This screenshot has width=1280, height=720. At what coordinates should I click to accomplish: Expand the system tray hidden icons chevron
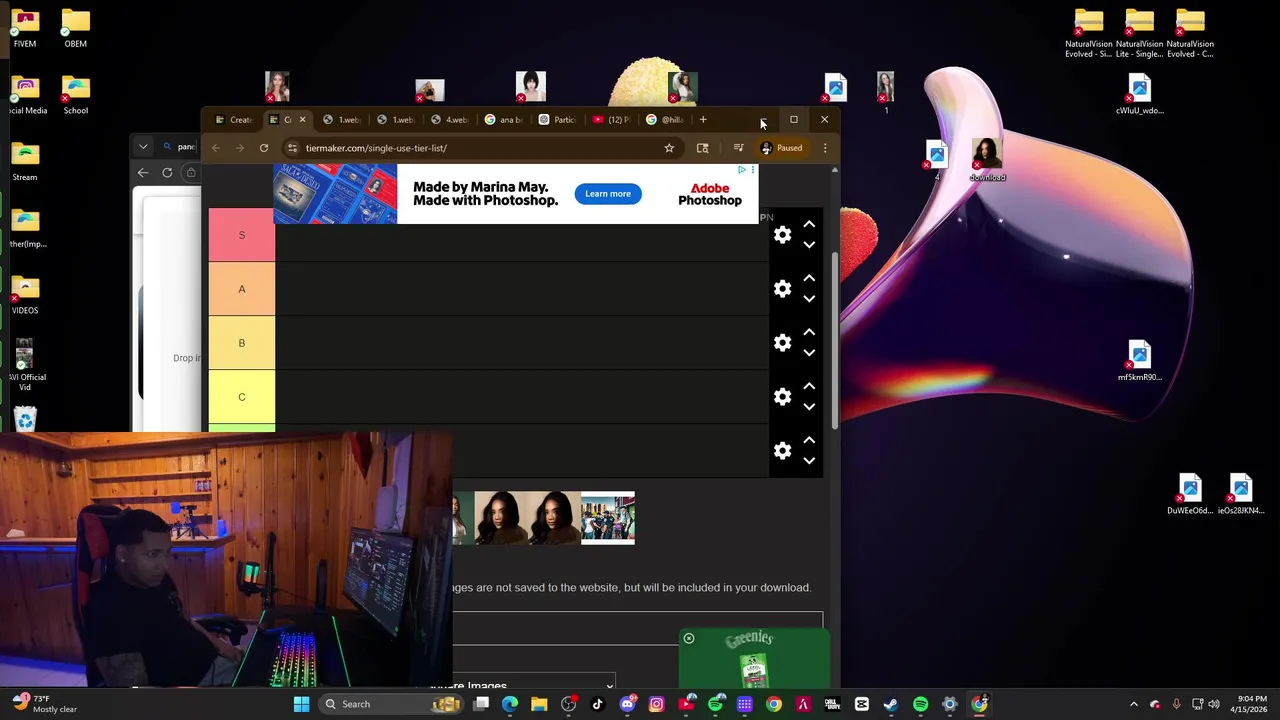(x=1133, y=704)
